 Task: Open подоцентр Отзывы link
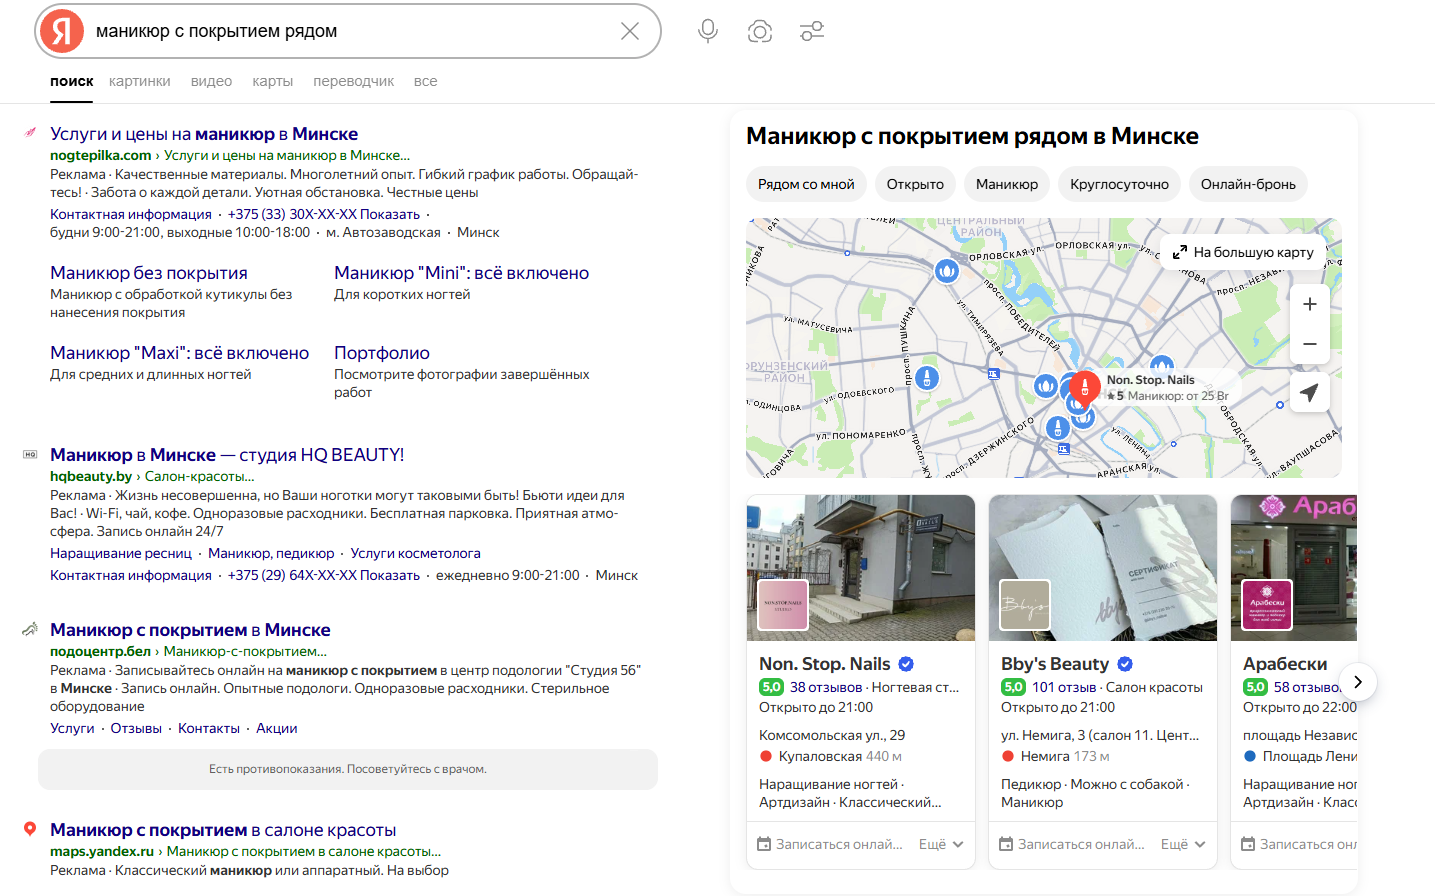click(136, 728)
